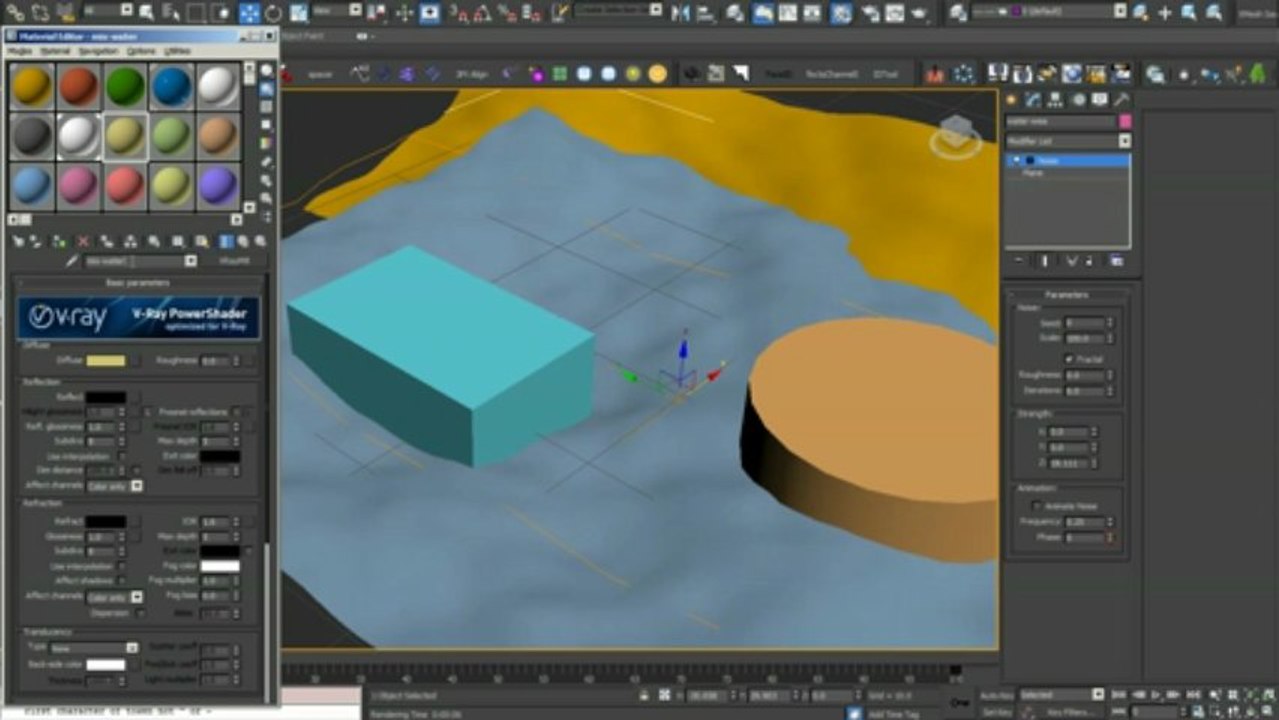
Task: Click the refraction IOR value field
Action: (215, 522)
